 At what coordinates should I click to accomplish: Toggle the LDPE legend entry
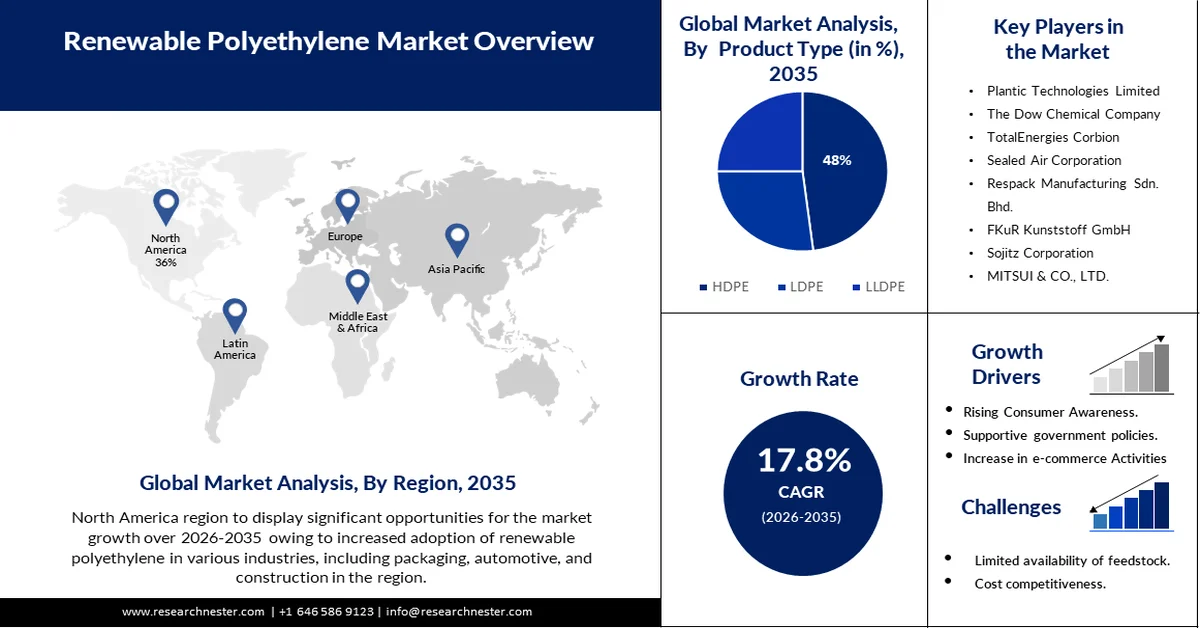pyautogui.click(x=800, y=287)
